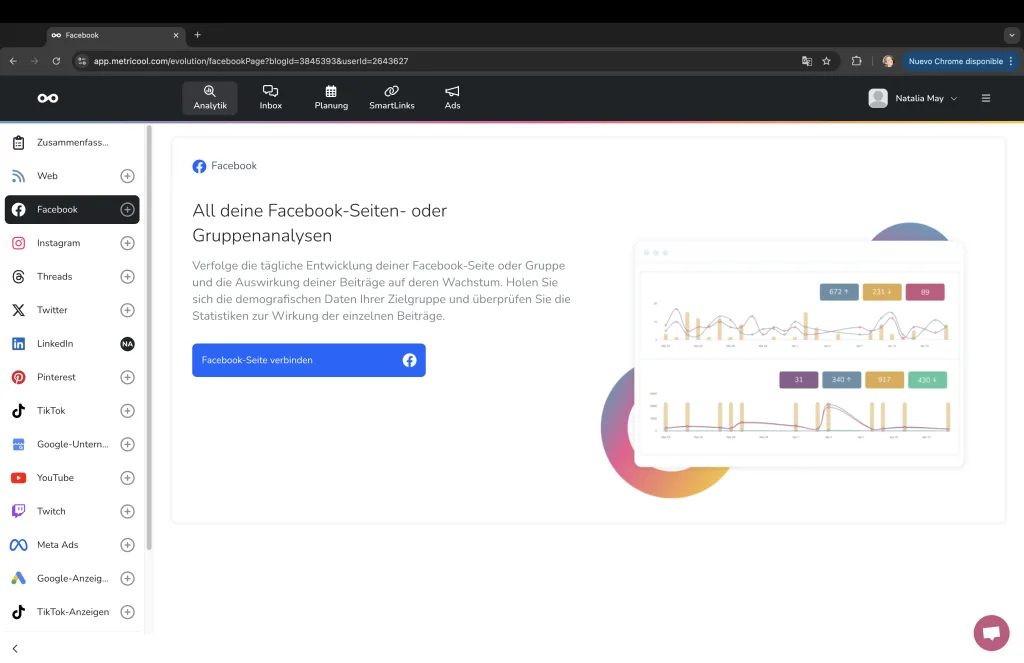Bookmark this page with the star icon
The image size is (1024, 663).
[826, 61]
